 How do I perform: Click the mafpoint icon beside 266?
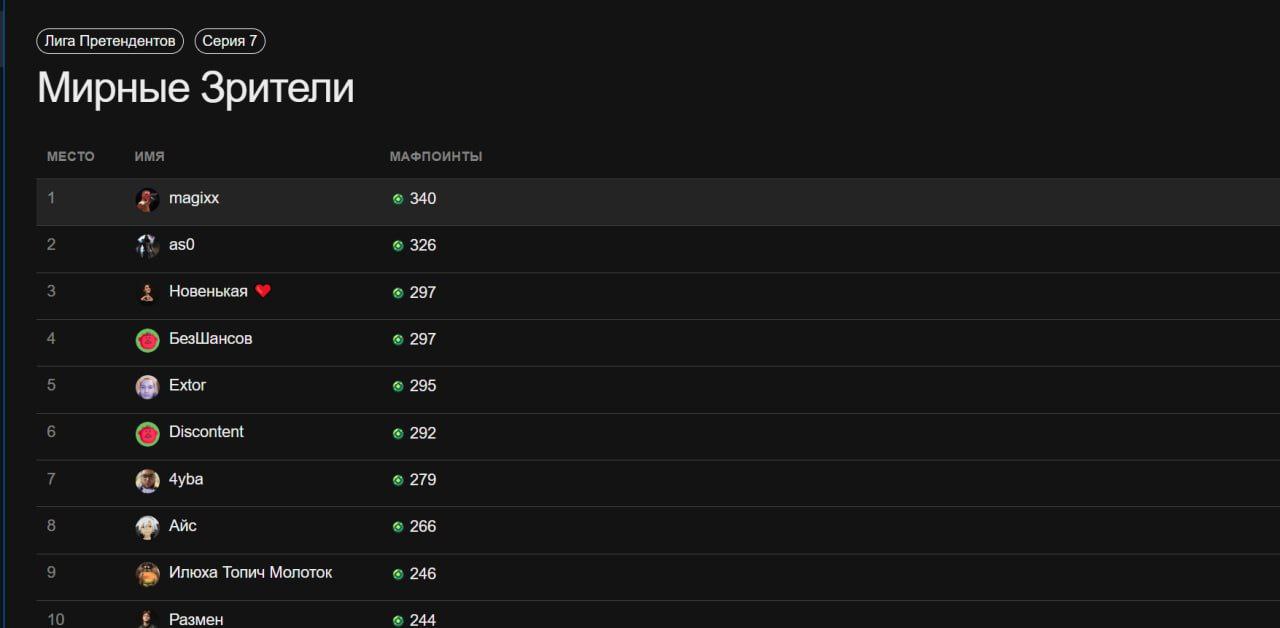click(398, 527)
